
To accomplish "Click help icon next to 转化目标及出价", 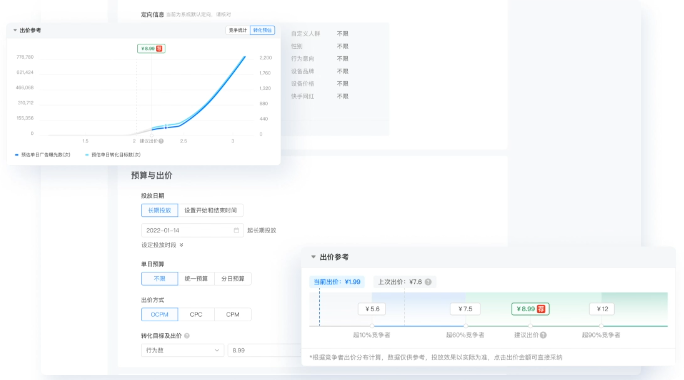I will [187, 335].
